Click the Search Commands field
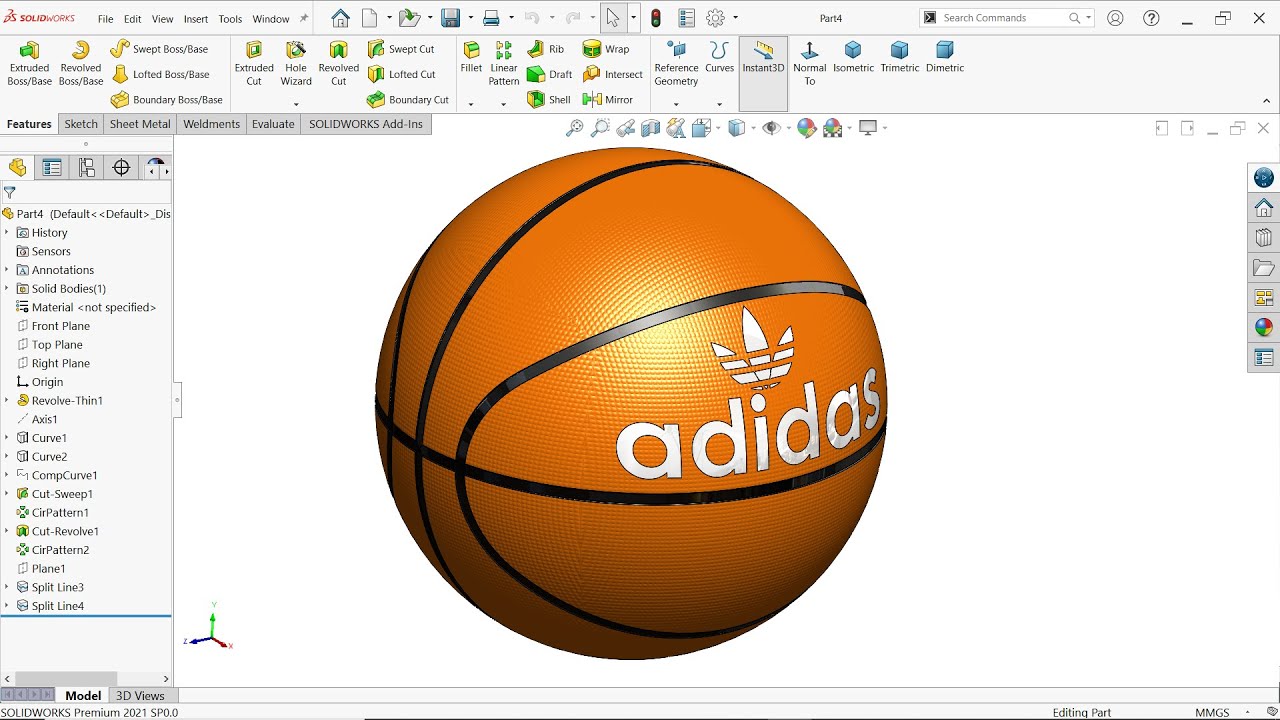Screen dimensions: 1280x720 1006,18
